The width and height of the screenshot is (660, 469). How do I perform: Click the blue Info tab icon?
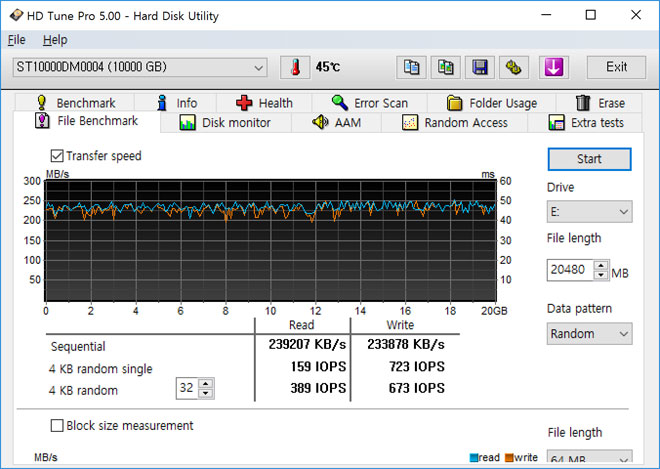162,103
